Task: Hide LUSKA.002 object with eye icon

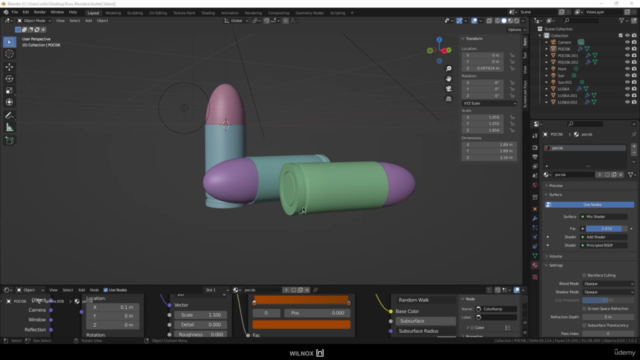Action: [x=627, y=102]
